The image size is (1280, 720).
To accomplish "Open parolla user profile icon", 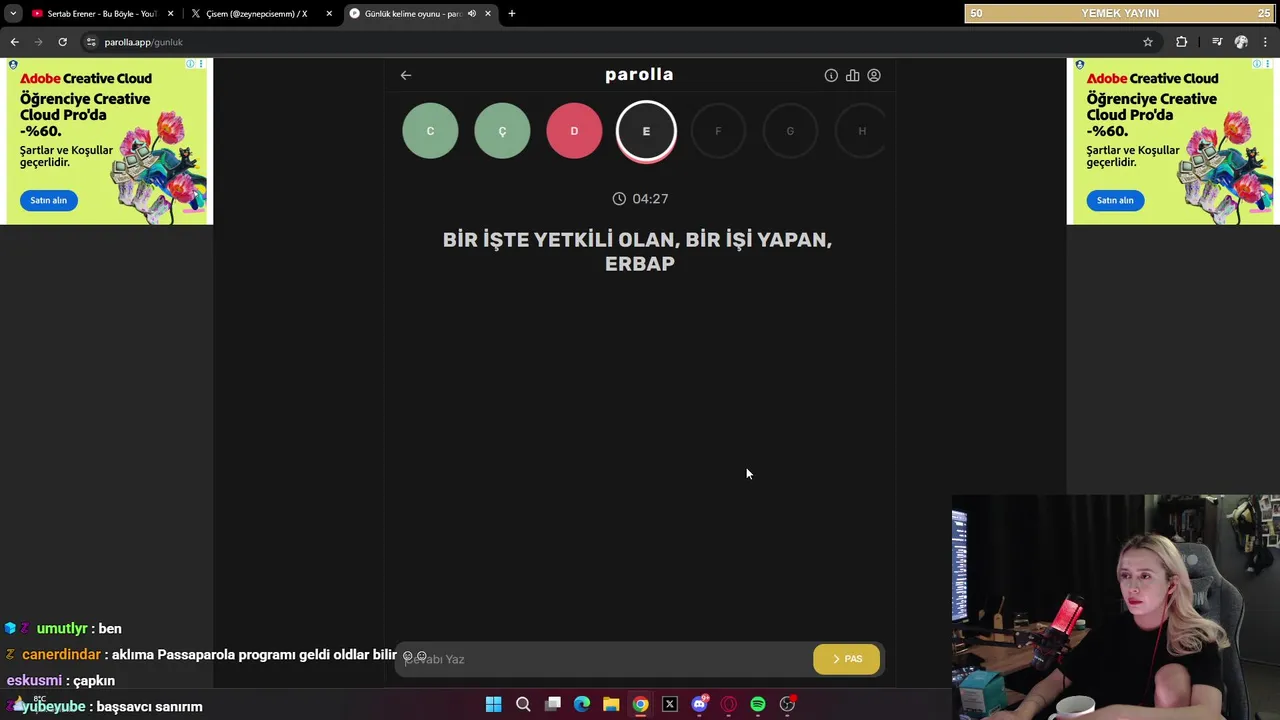I will (x=874, y=75).
